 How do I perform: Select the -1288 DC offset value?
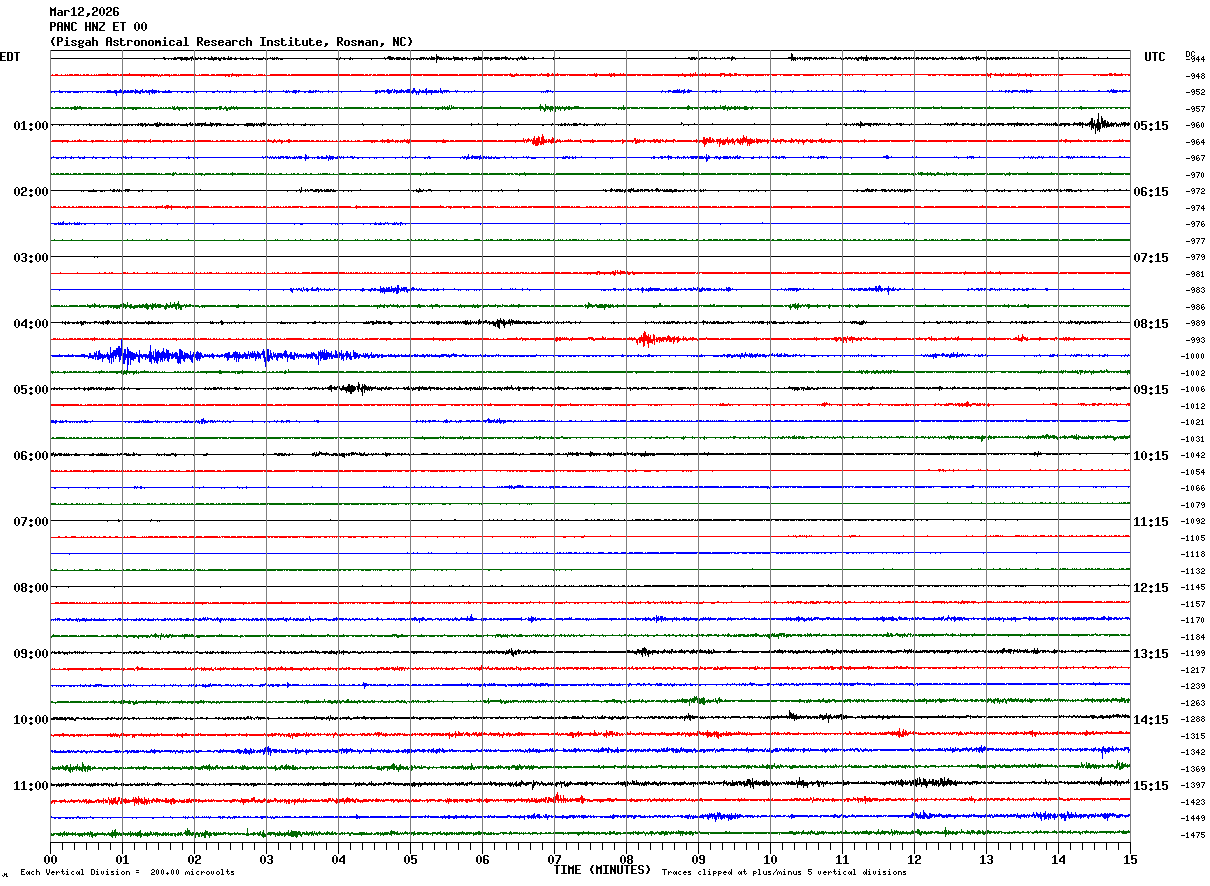point(1195,720)
